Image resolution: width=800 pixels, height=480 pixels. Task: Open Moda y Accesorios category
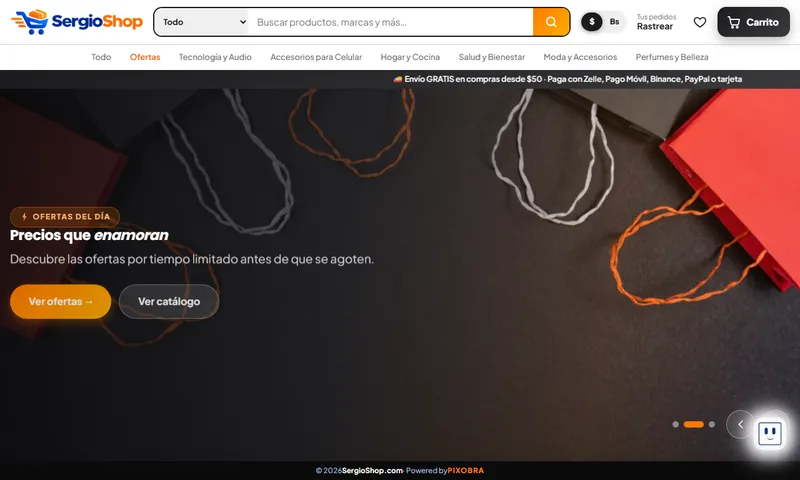coord(580,57)
